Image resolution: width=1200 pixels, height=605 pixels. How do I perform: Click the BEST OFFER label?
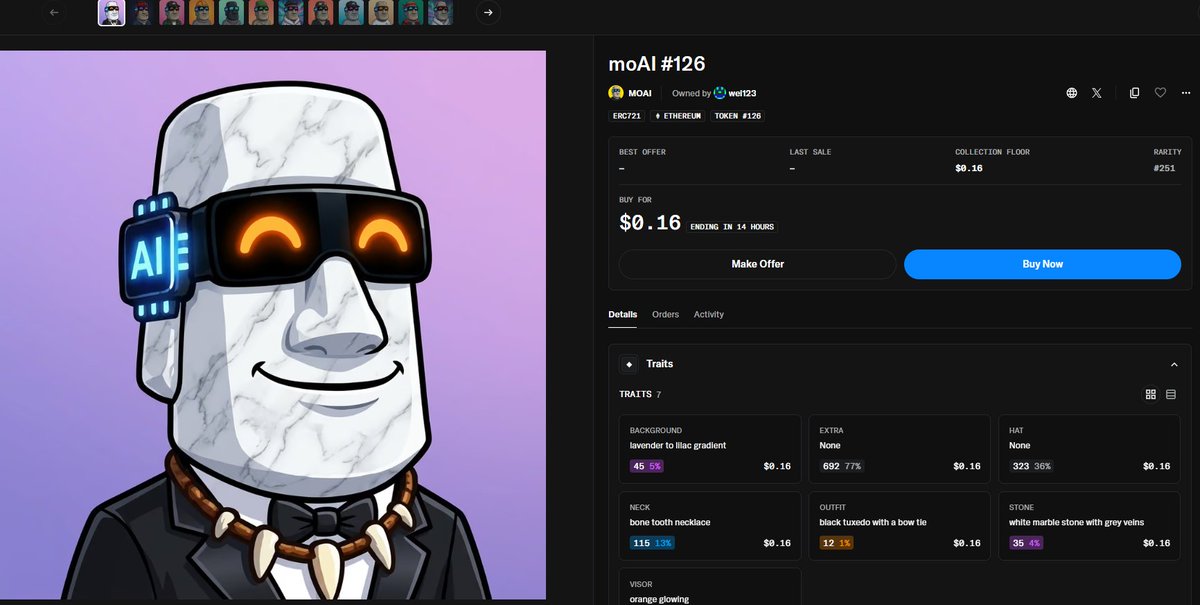(x=642, y=152)
